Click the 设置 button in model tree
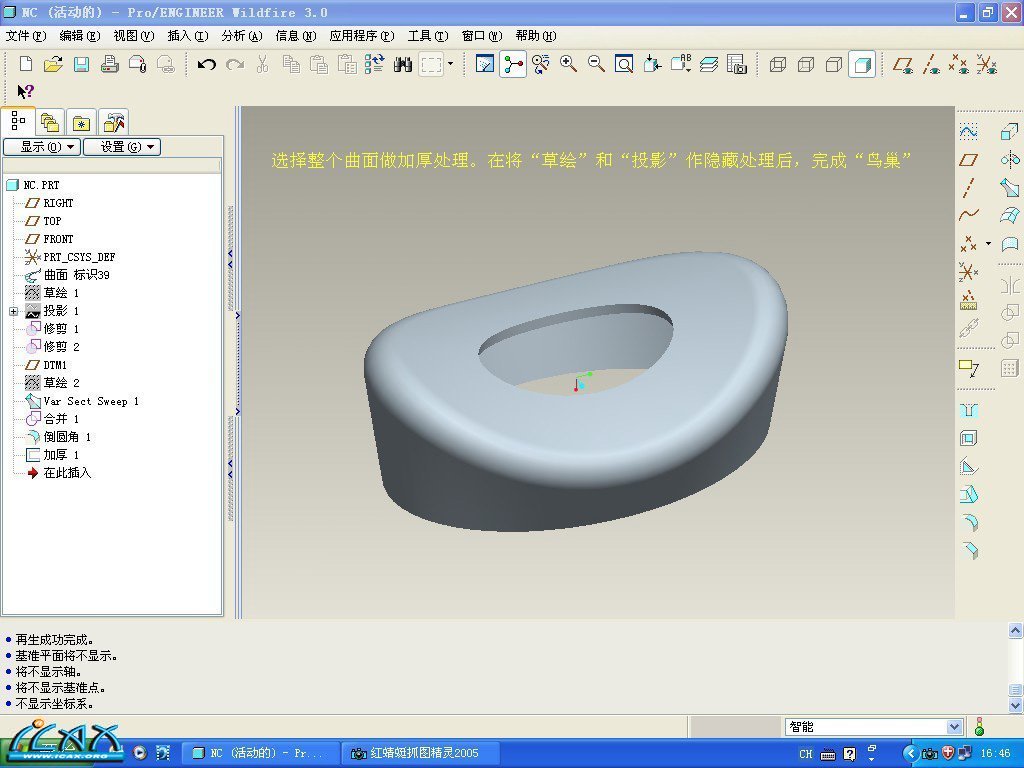This screenshot has width=1024, height=768. [121, 147]
